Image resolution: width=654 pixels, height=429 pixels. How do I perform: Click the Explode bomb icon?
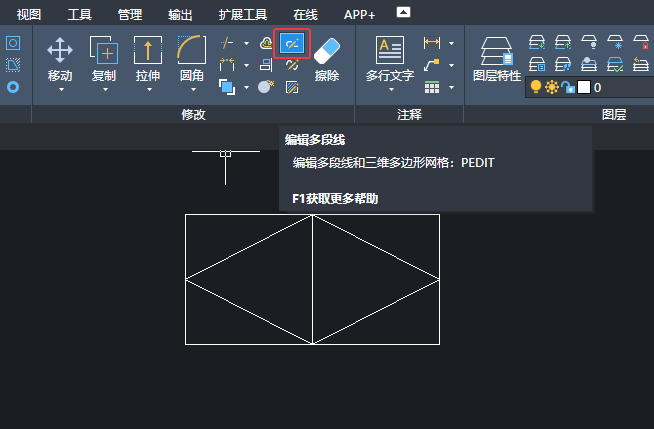[x=266, y=87]
